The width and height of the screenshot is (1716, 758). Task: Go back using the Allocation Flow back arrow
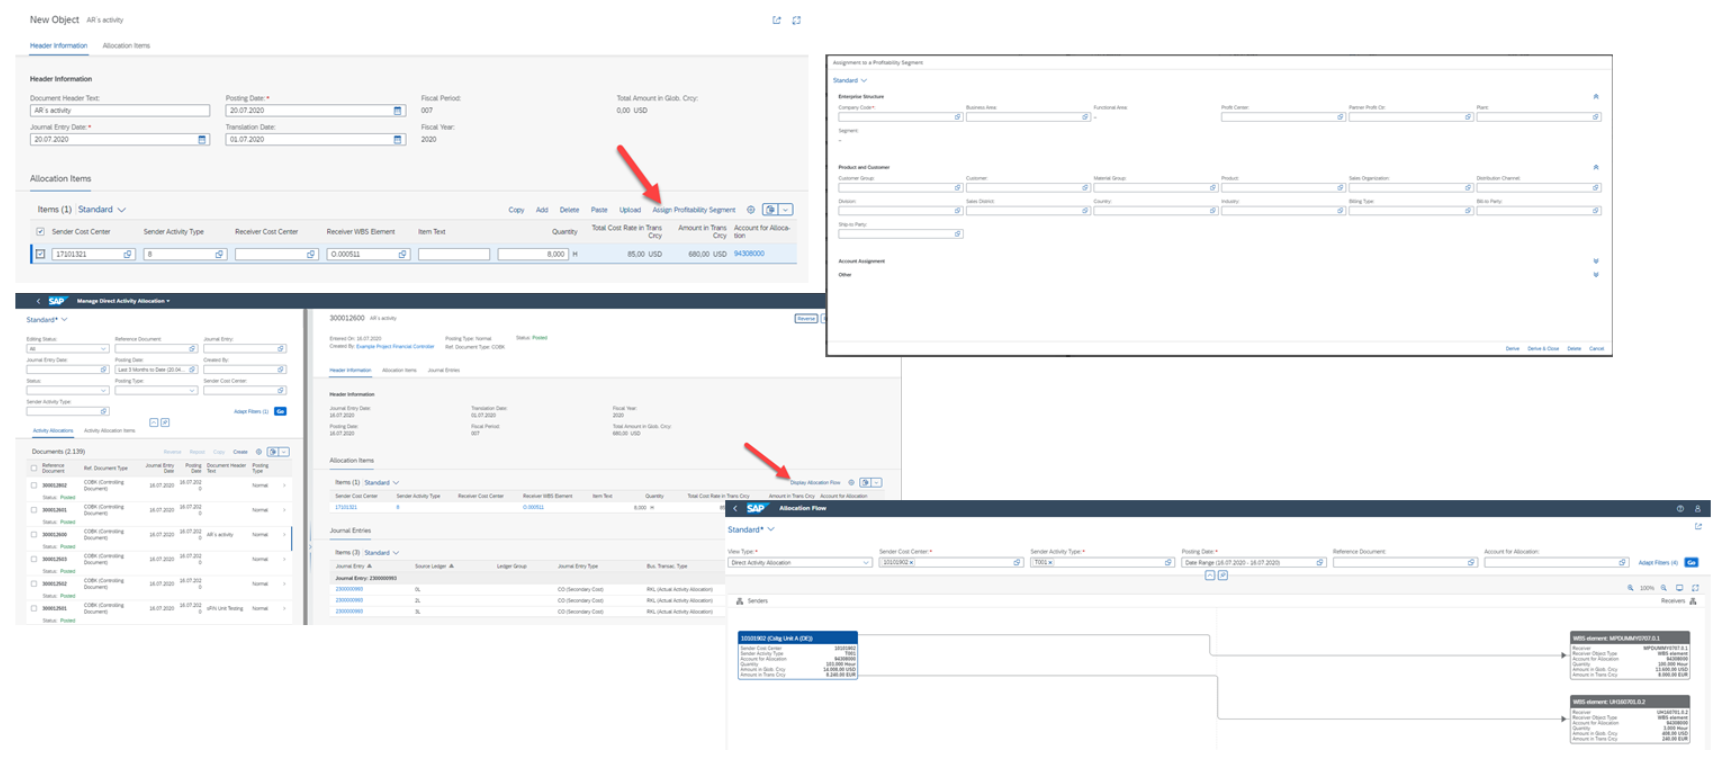pos(735,508)
